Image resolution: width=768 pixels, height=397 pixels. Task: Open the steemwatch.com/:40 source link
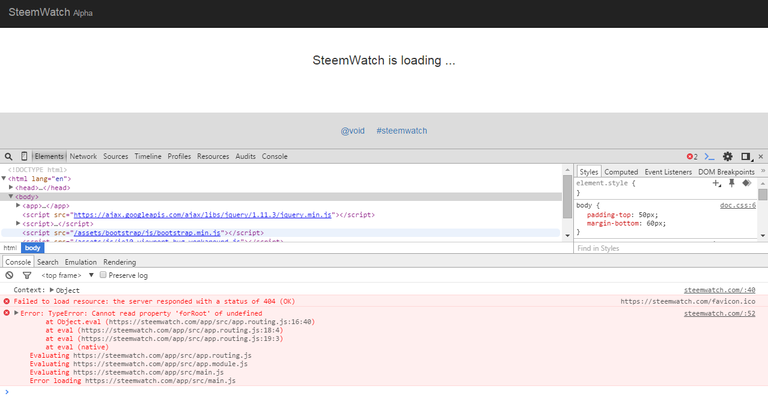[x=720, y=290]
